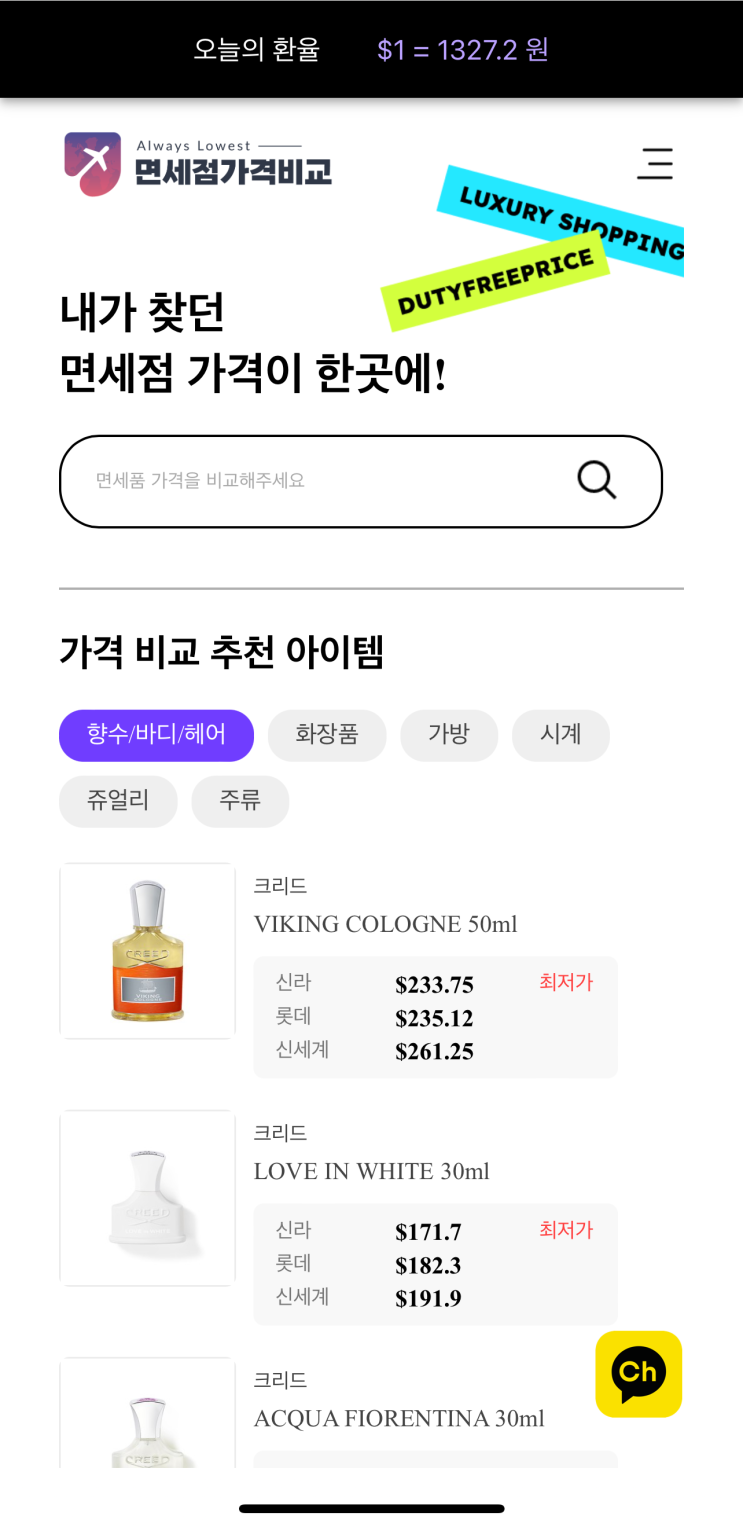The height and width of the screenshot is (1527, 743).
Task: Switch to the 가방 category tab
Action: (449, 735)
